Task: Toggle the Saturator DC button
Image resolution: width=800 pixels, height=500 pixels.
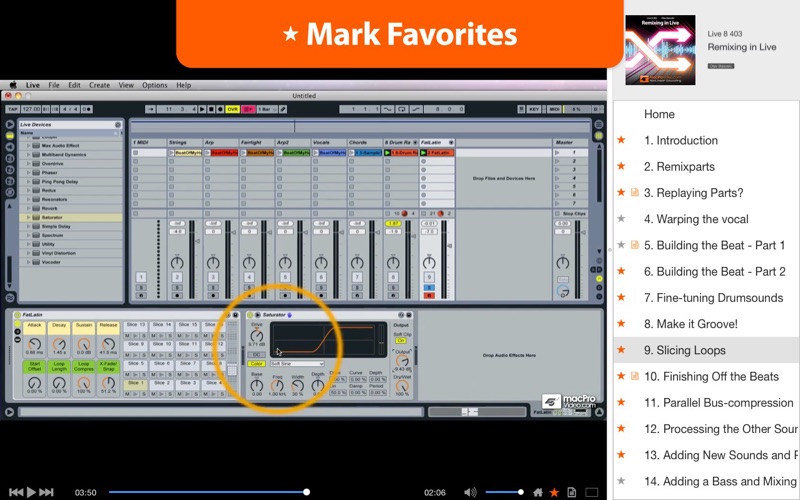Action: 257,354
